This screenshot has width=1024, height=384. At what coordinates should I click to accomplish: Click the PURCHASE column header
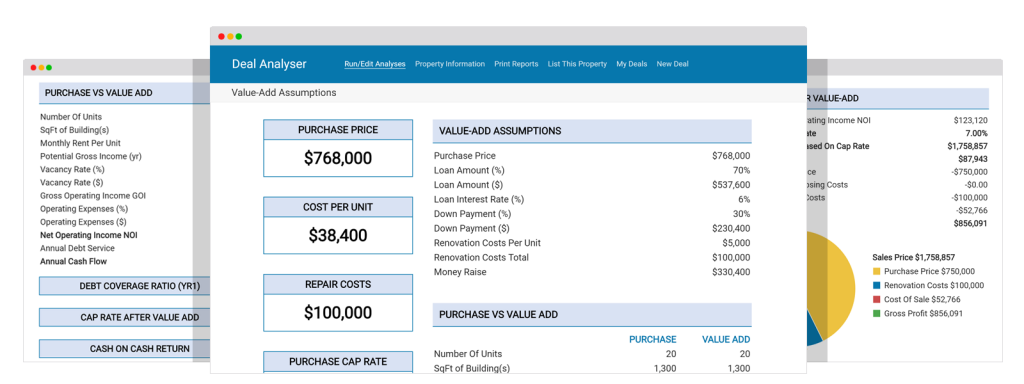click(652, 340)
